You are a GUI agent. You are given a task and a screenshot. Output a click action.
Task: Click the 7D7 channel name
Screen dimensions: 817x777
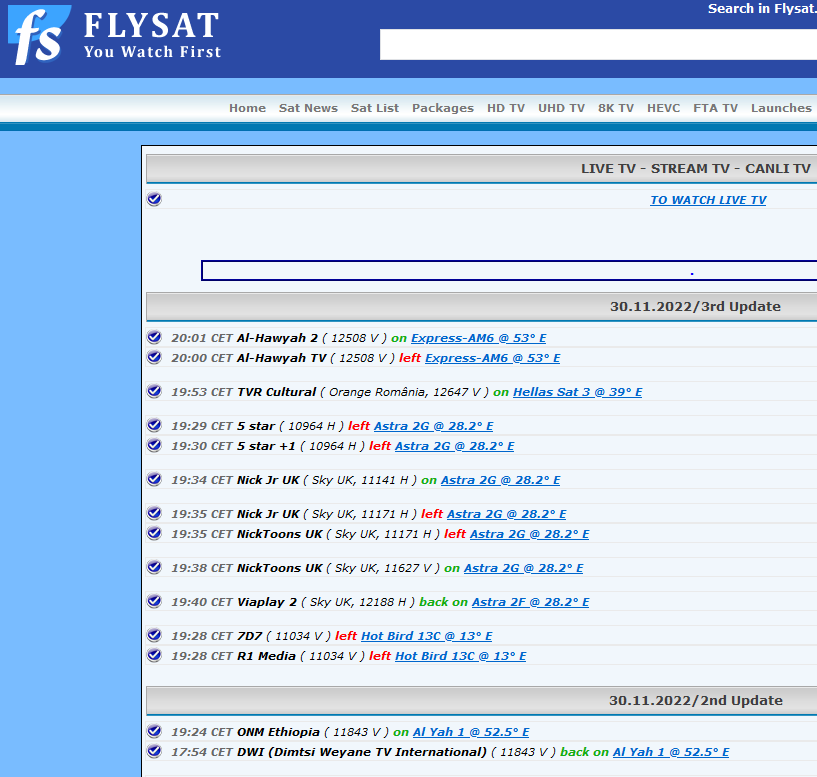[x=250, y=636]
